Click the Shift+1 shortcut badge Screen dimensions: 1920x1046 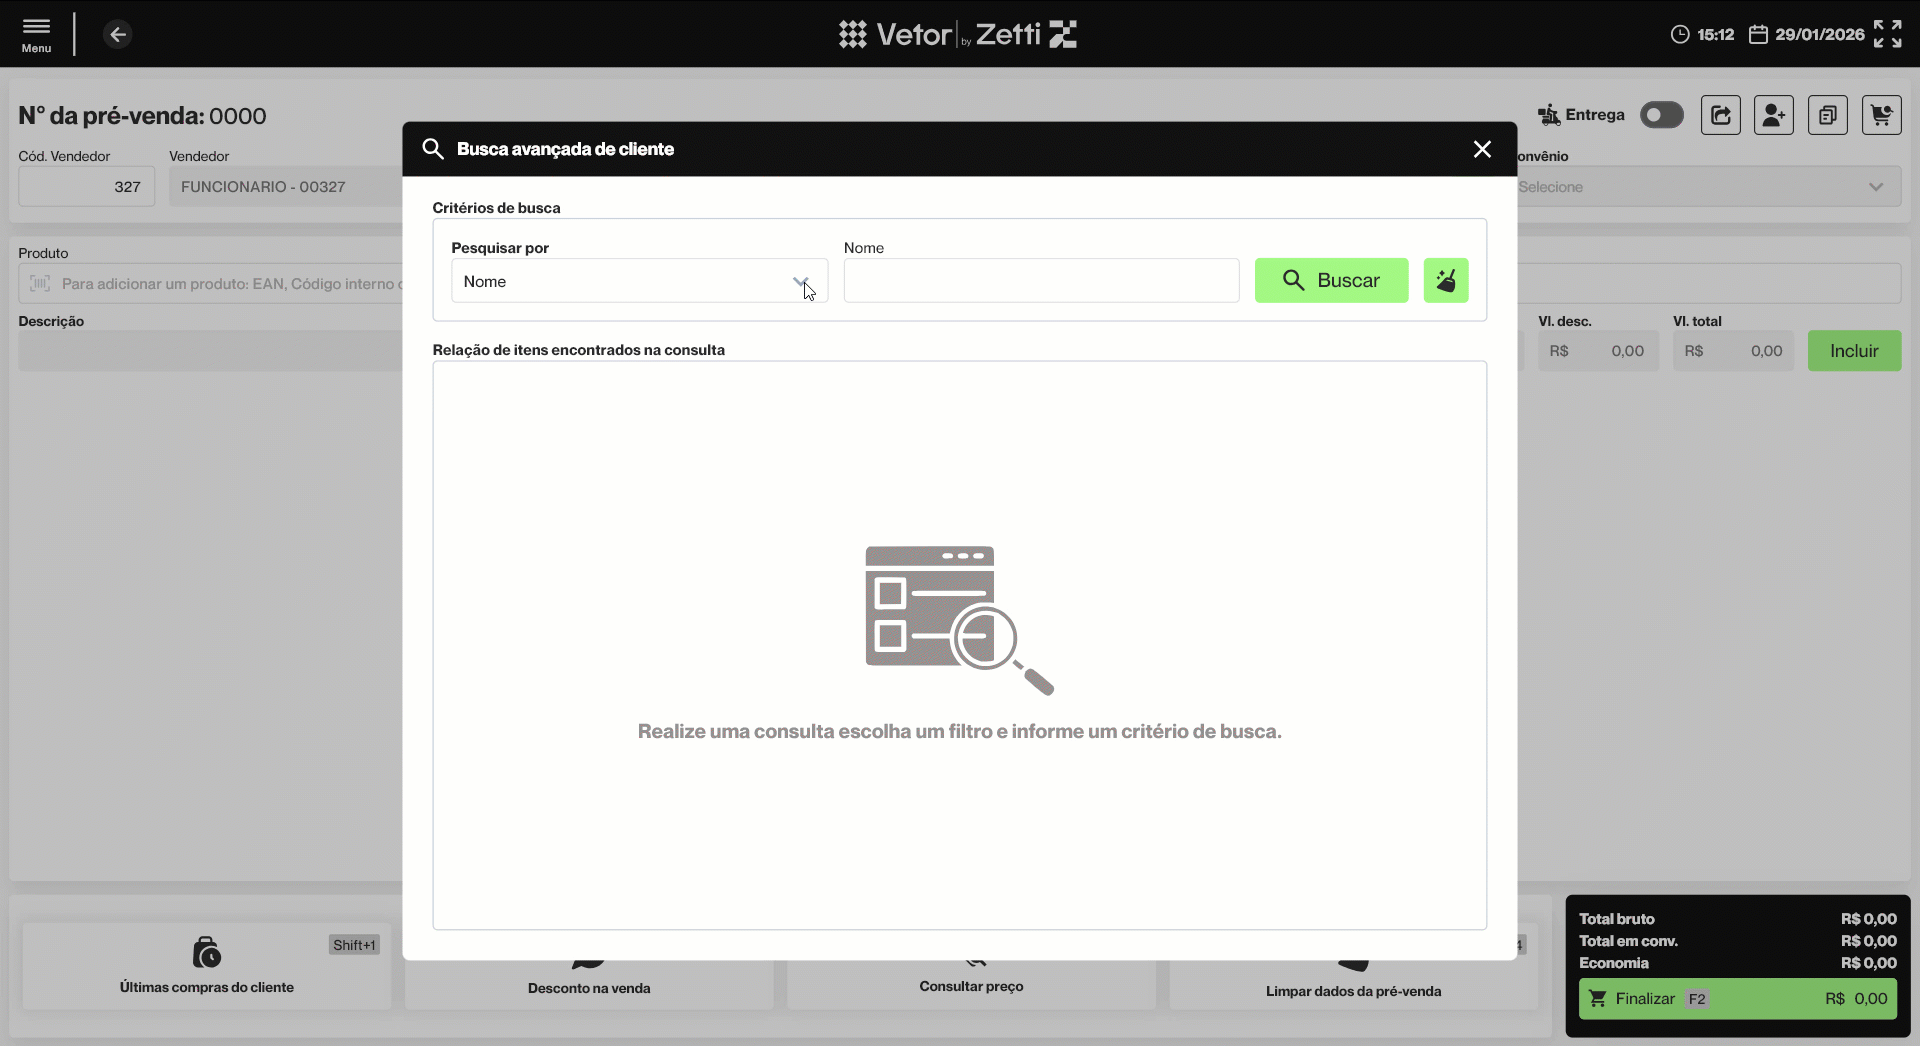[355, 945]
